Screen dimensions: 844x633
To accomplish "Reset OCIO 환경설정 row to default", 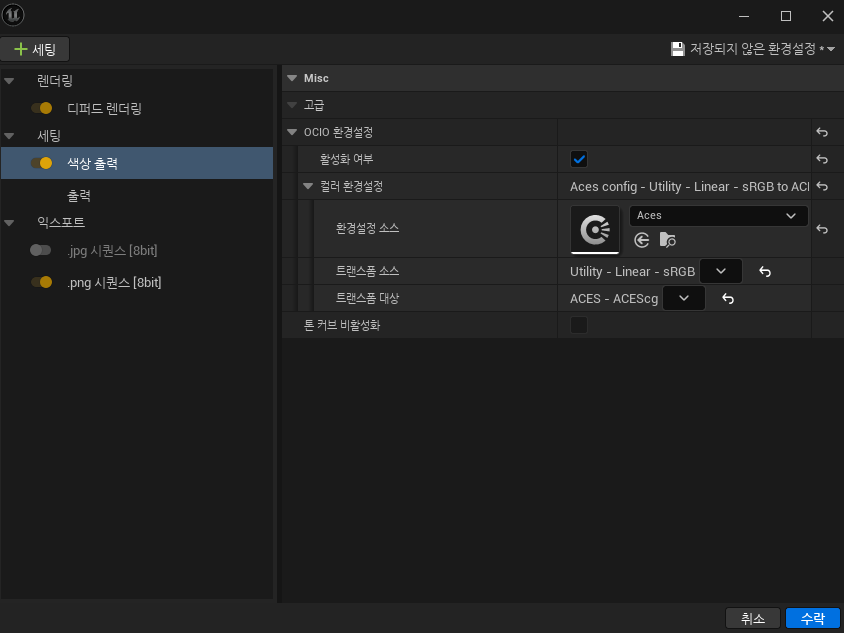I will (822, 132).
